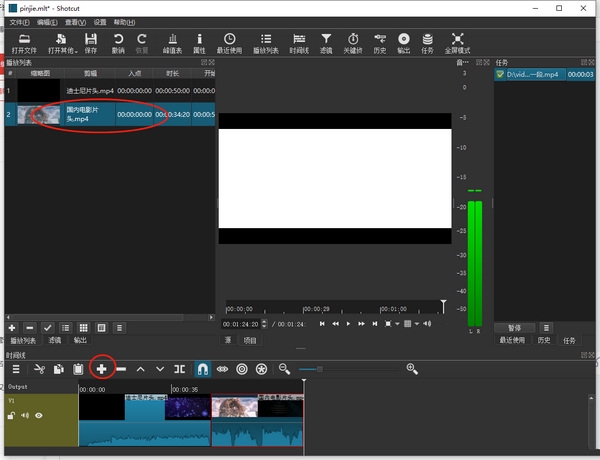
Task: Open the Open Other dropdown arrow
Action: [76, 50]
